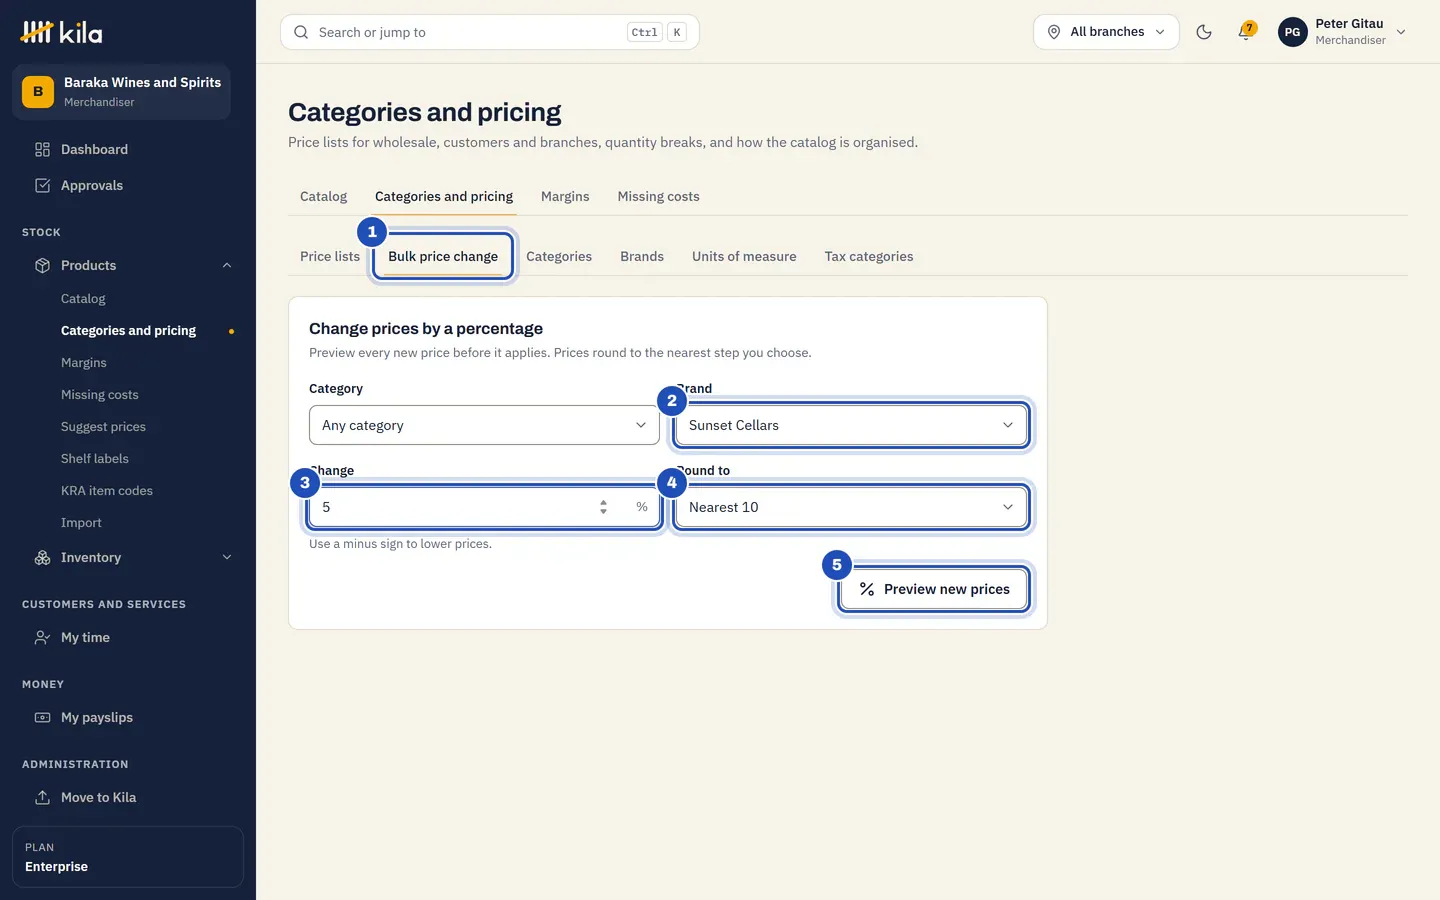Switch to the Catalog top tab
The width and height of the screenshot is (1440, 900).
click(323, 196)
